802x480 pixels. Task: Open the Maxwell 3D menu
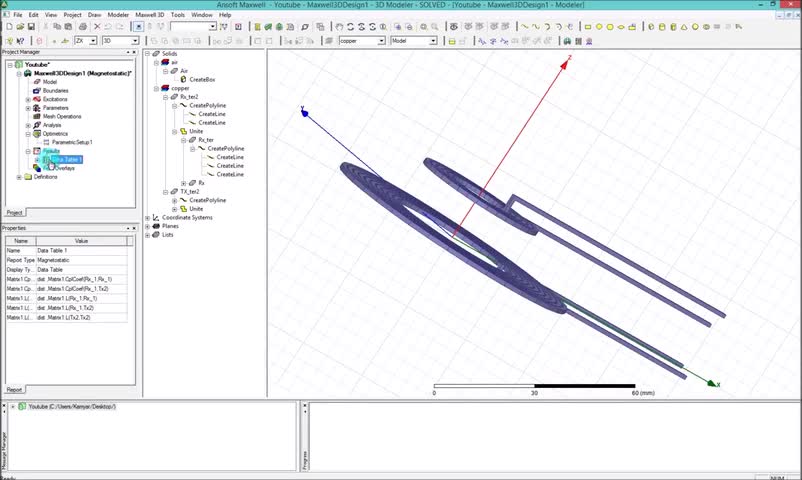click(x=150, y=15)
